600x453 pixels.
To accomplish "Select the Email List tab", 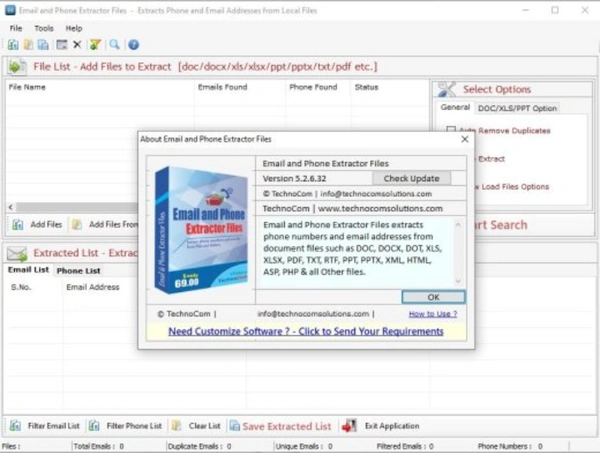I will click(29, 270).
